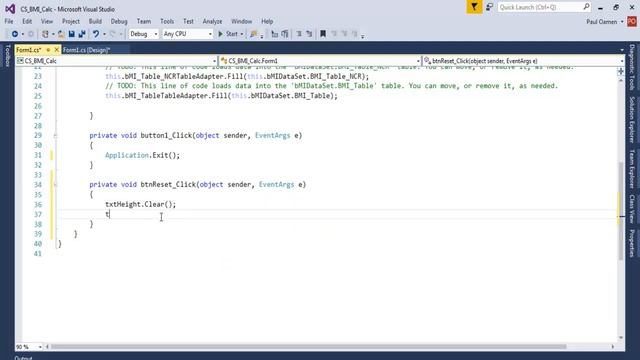Click the Open File toolbar icon

61,34
